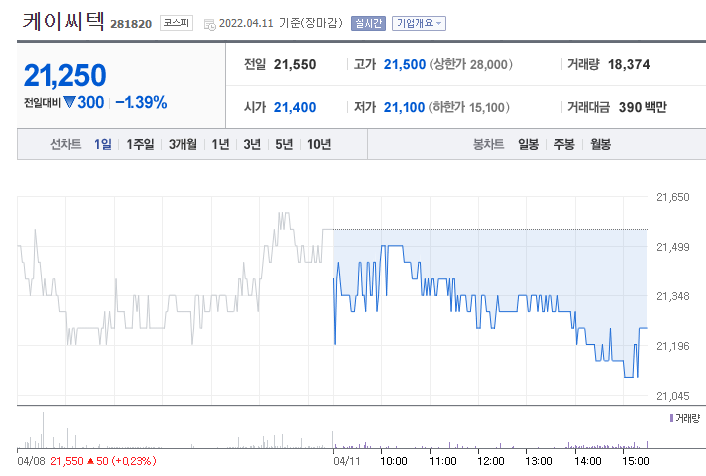Show the 10년 line chart

pos(319,144)
